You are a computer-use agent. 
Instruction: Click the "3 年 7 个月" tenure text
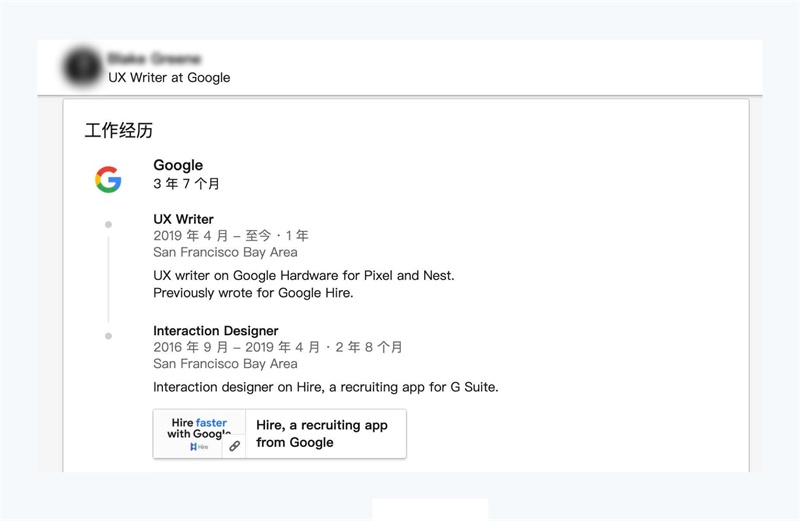(x=186, y=184)
